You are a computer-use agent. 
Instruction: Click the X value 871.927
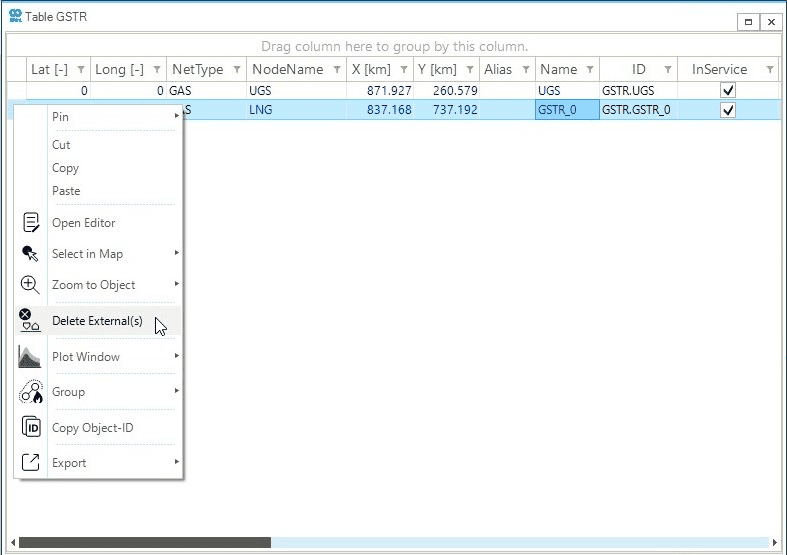coord(389,91)
